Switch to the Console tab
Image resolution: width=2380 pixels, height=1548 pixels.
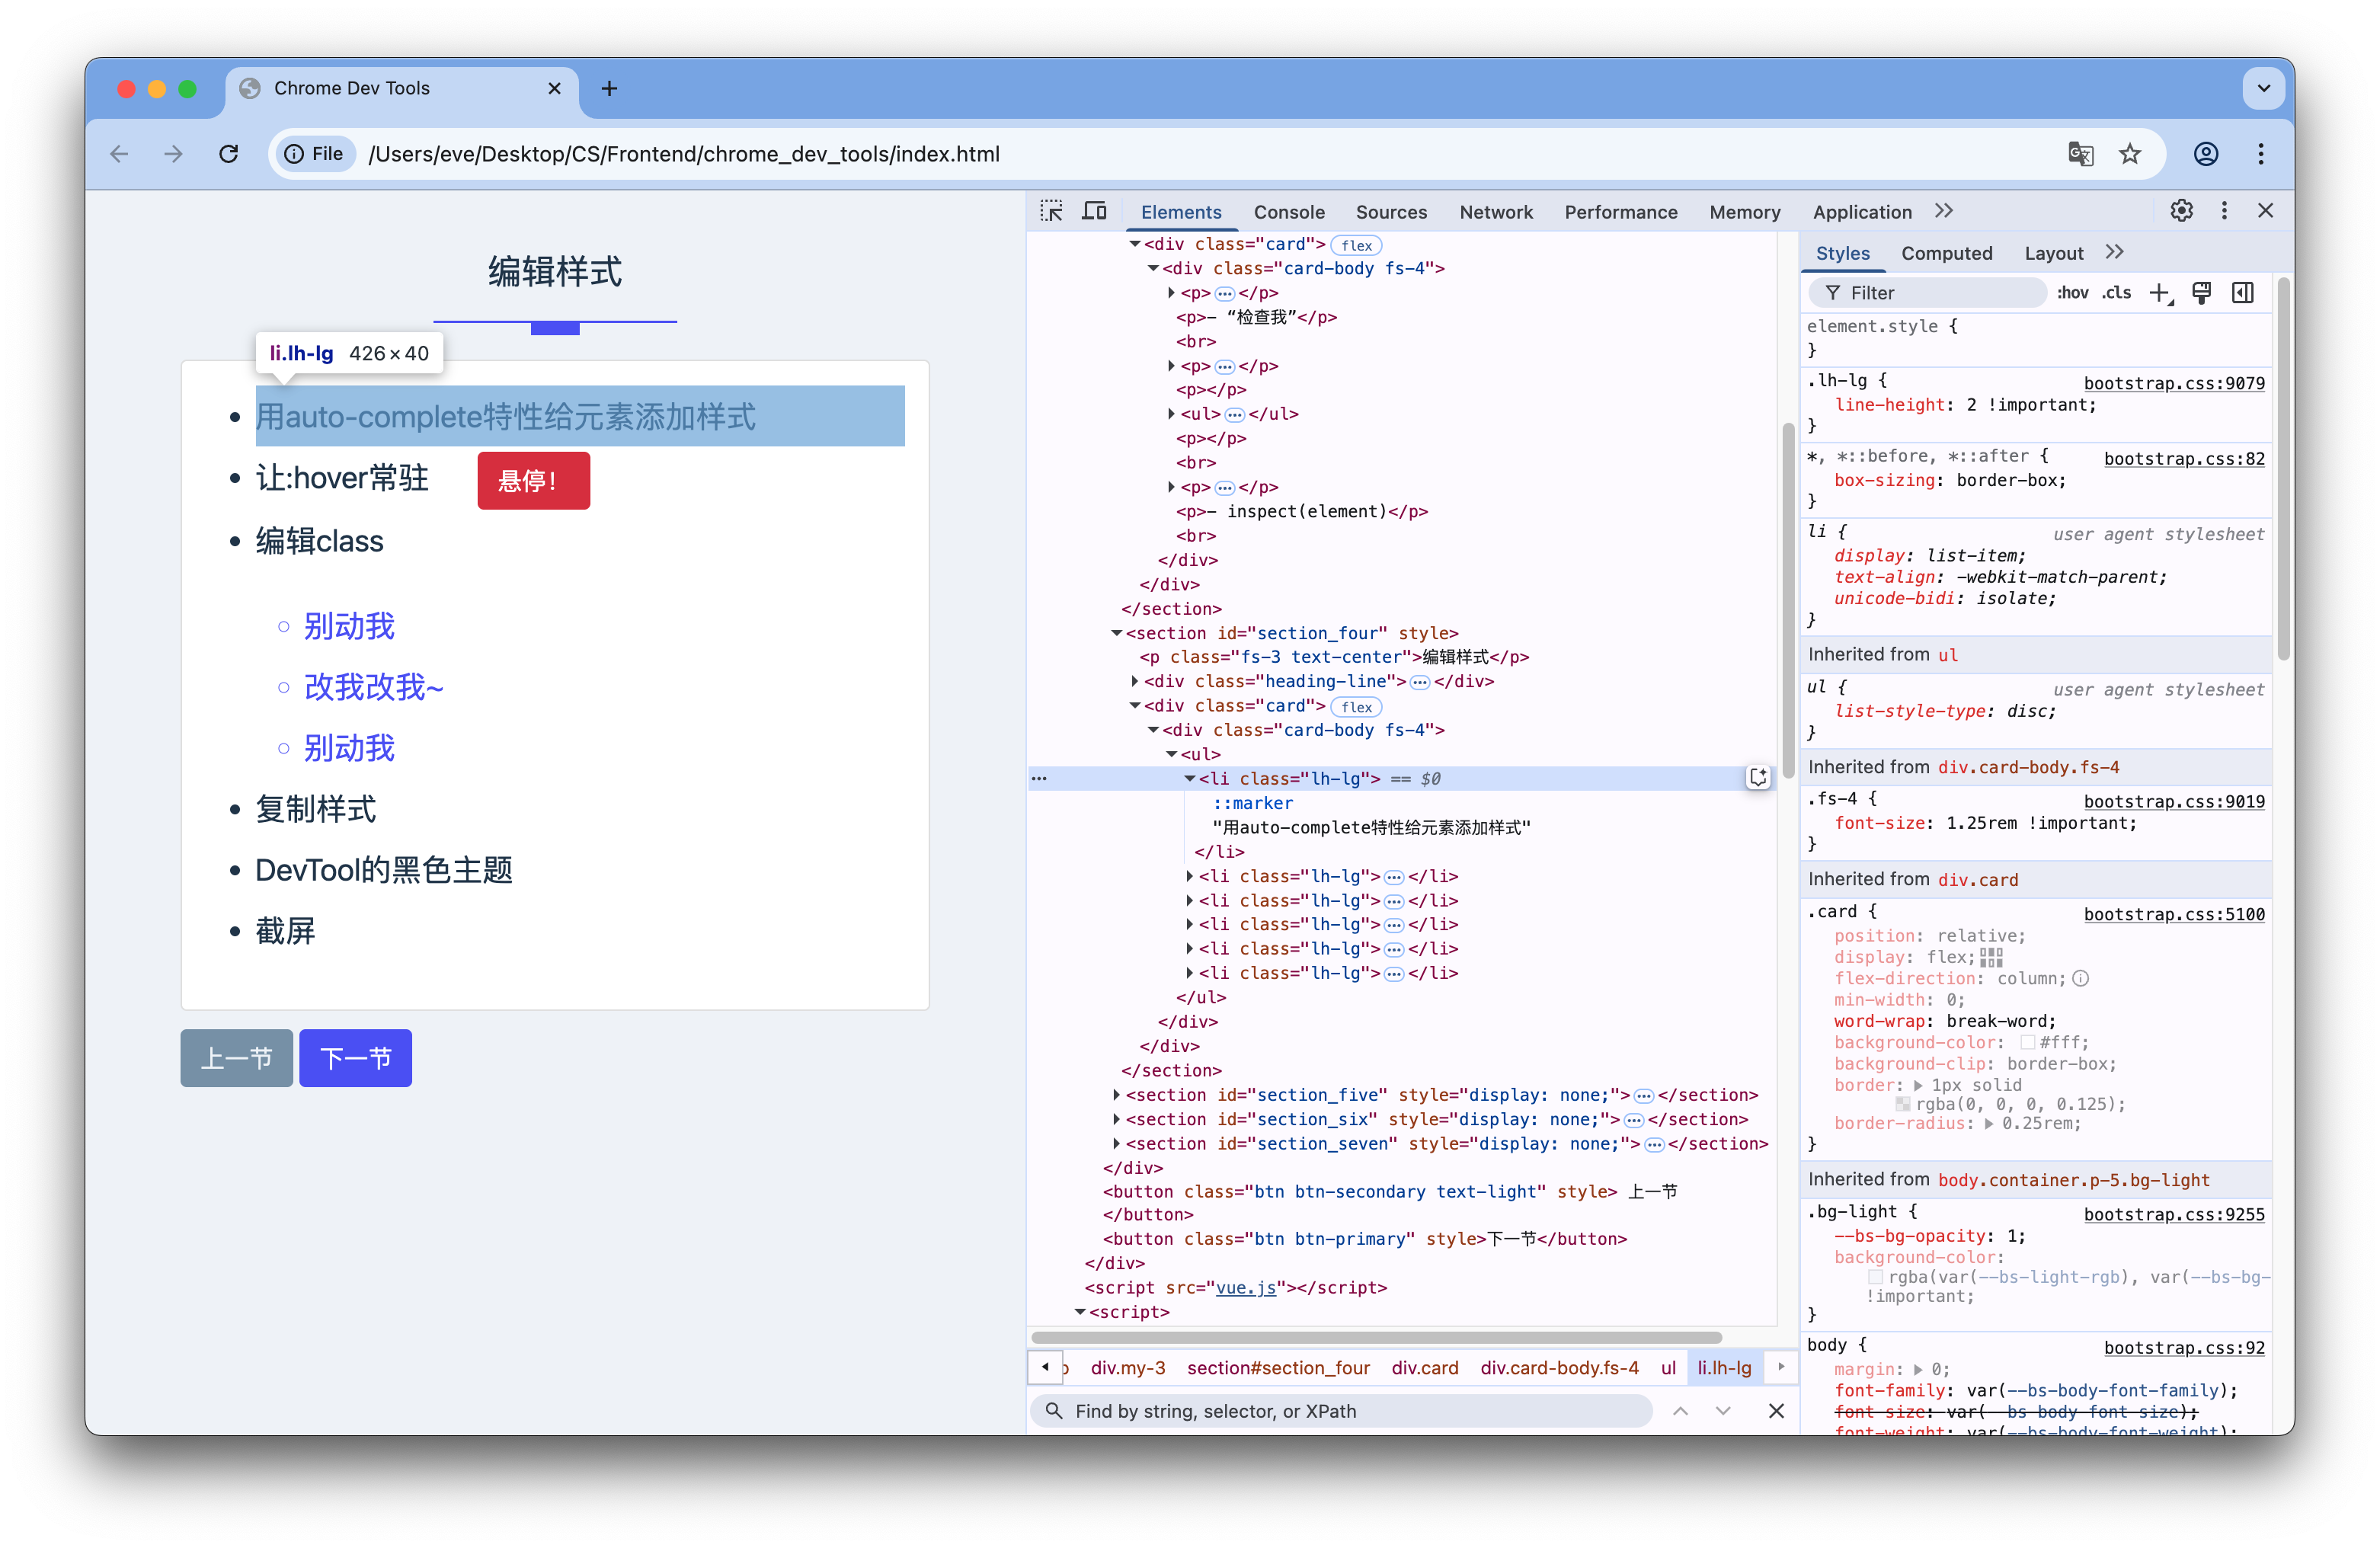[x=1288, y=212]
